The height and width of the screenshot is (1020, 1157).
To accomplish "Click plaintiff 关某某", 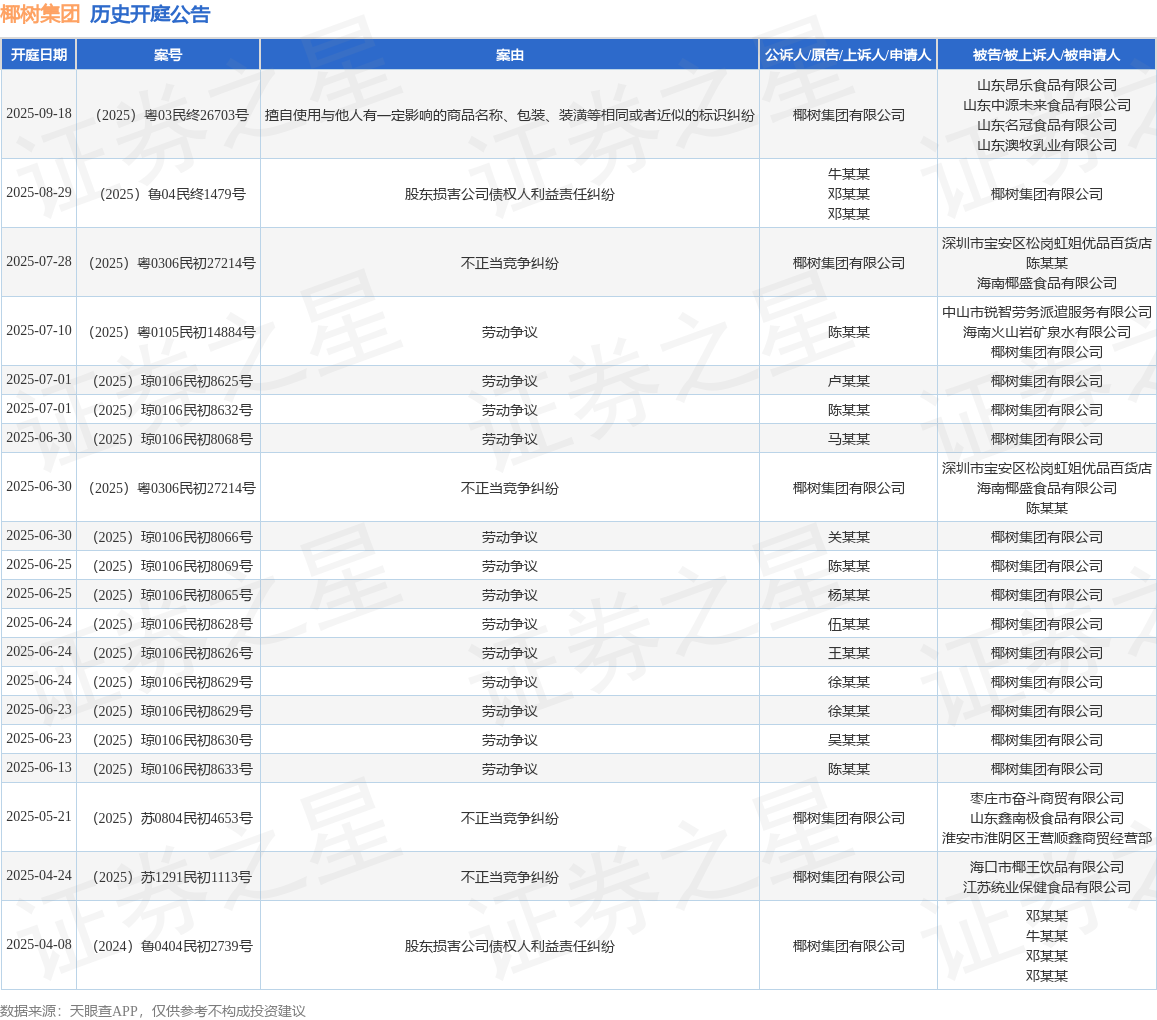I will point(849,537).
